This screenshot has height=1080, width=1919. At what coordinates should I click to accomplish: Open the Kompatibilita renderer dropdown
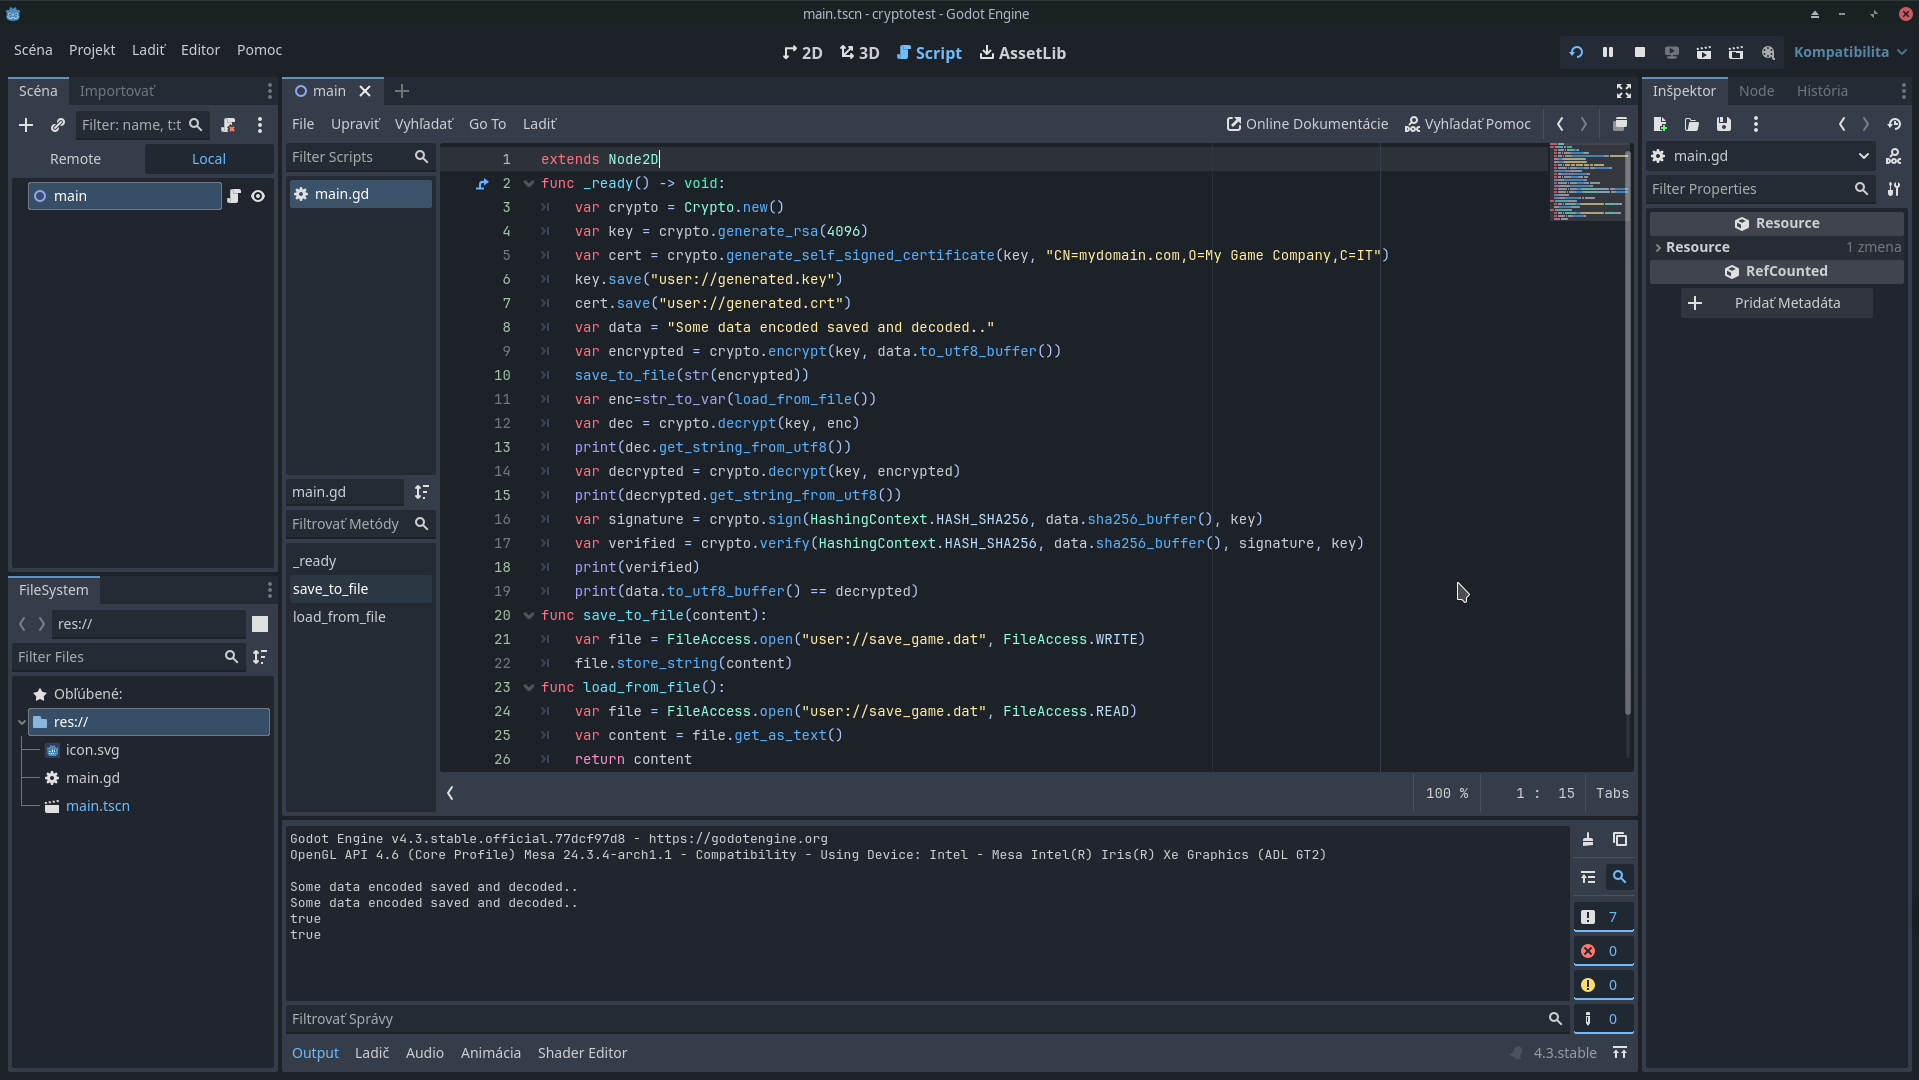pos(1849,52)
